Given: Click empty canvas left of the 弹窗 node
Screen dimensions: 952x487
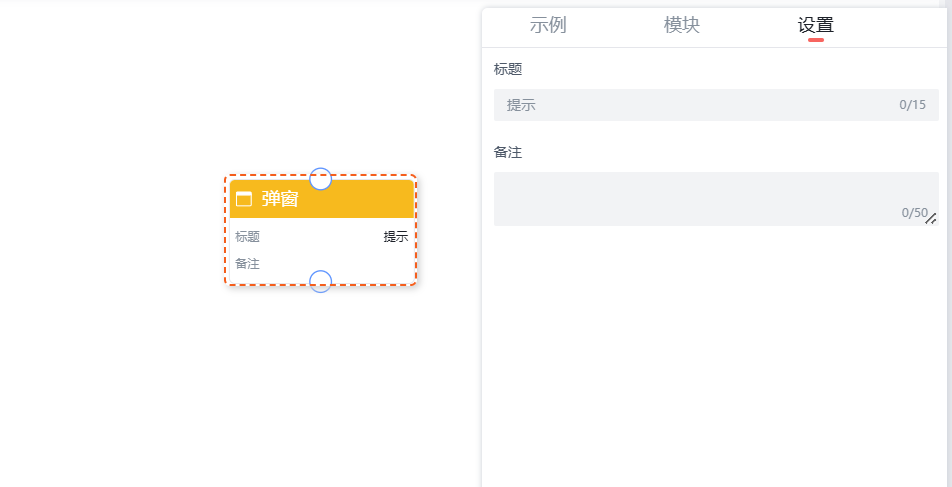Looking at the screenshot, I should coord(110,230).
